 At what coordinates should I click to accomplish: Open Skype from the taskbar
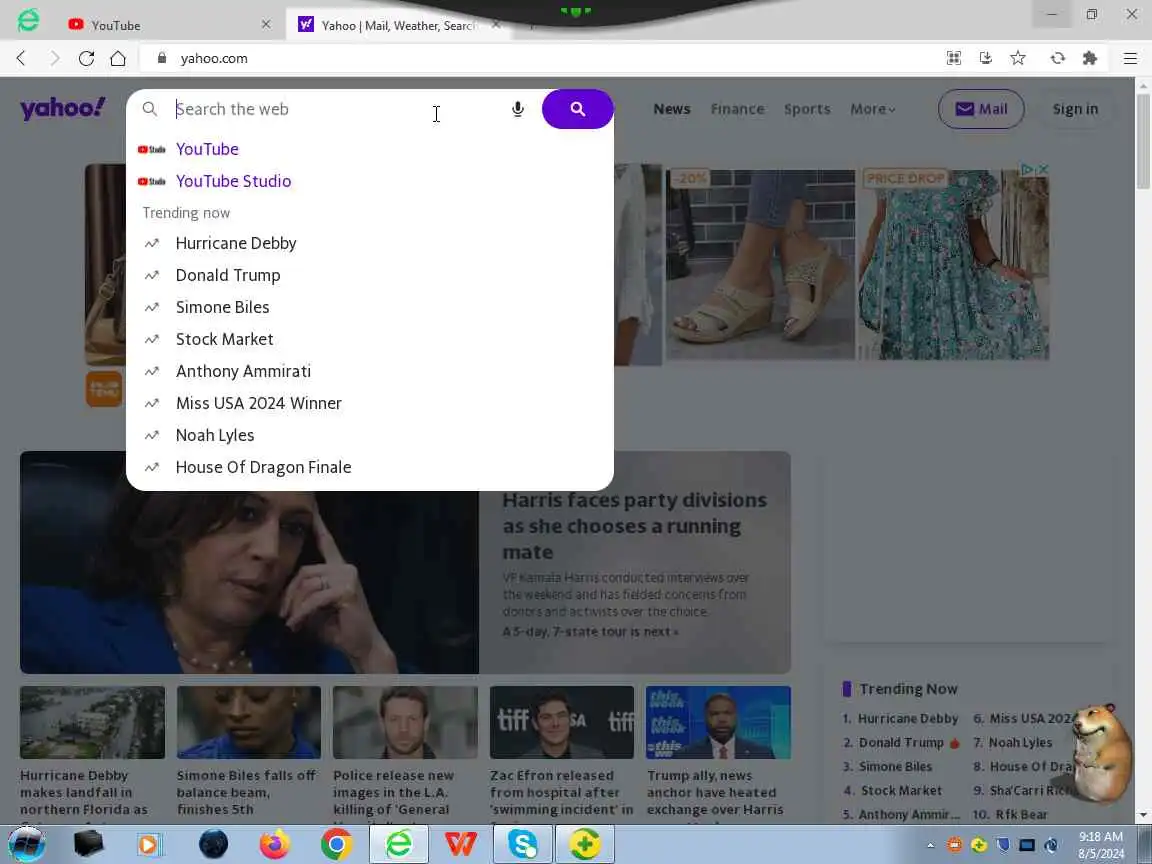click(x=522, y=844)
